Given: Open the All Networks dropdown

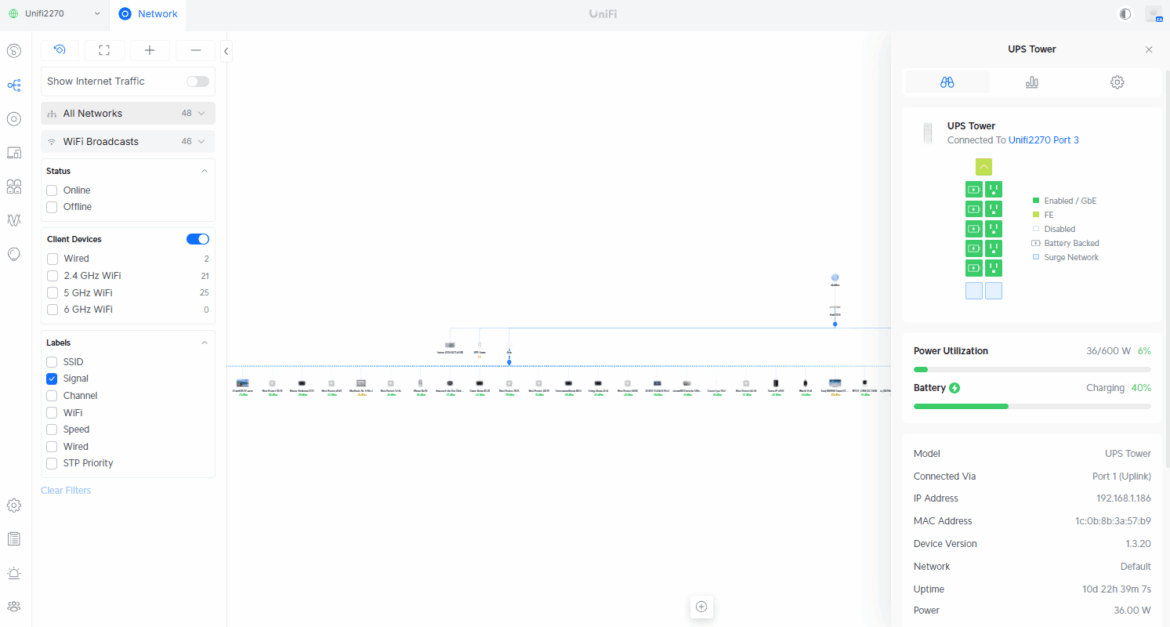Looking at the screenshot, I should coord(128,113).
